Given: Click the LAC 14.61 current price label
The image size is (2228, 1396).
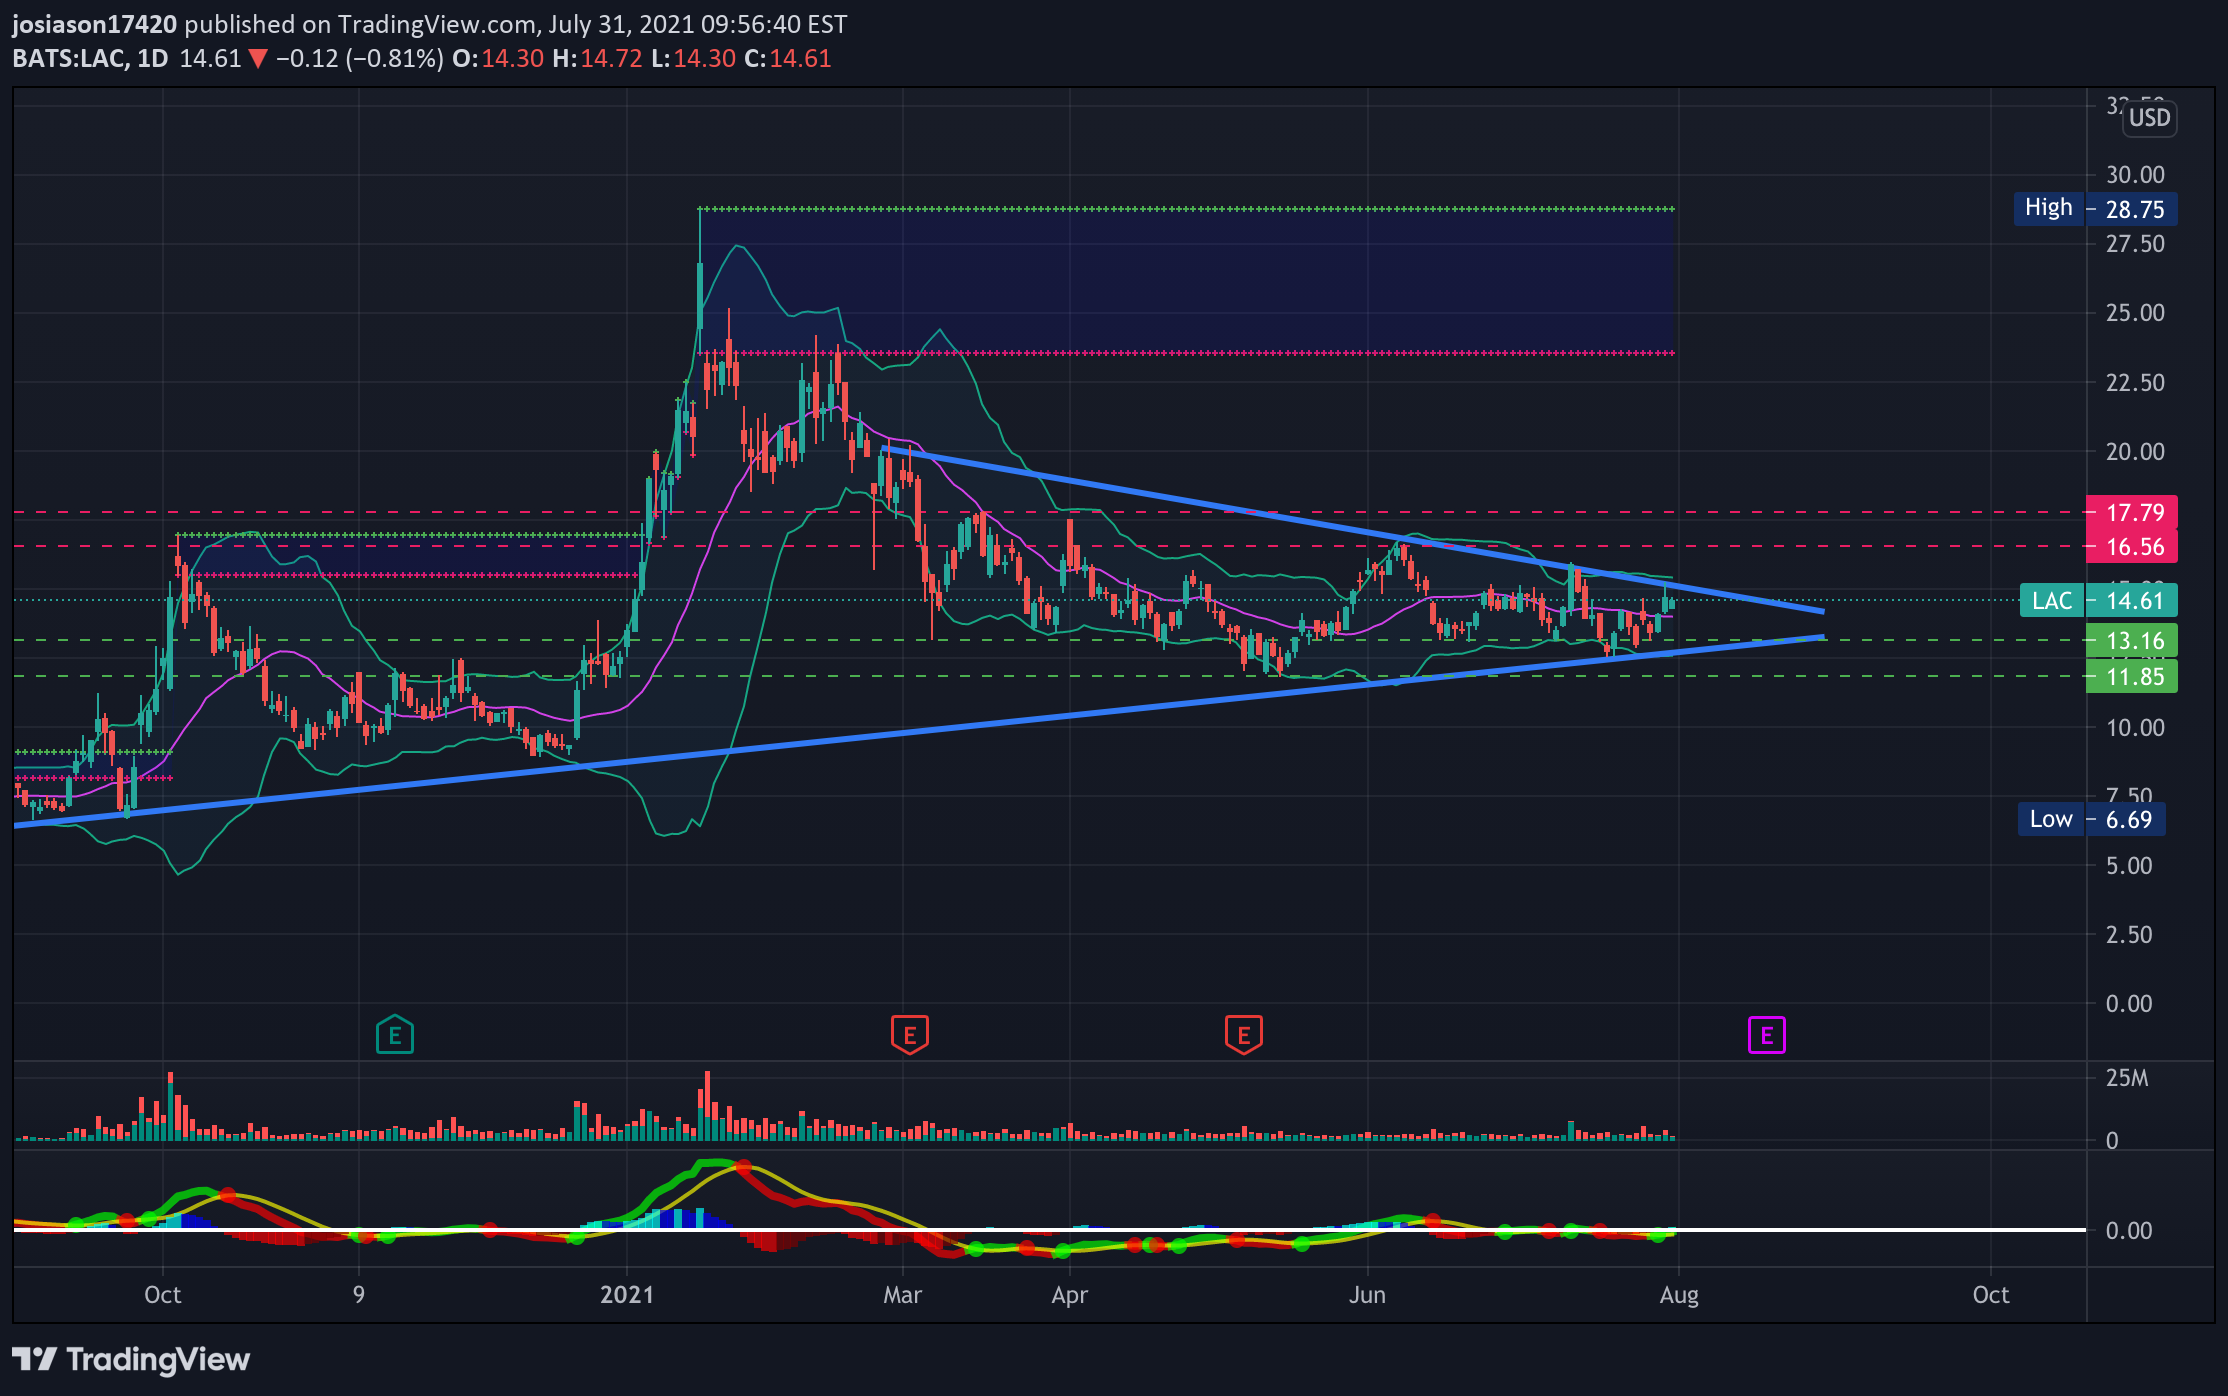Looking at the screenshot, I should pos(2098,601).
